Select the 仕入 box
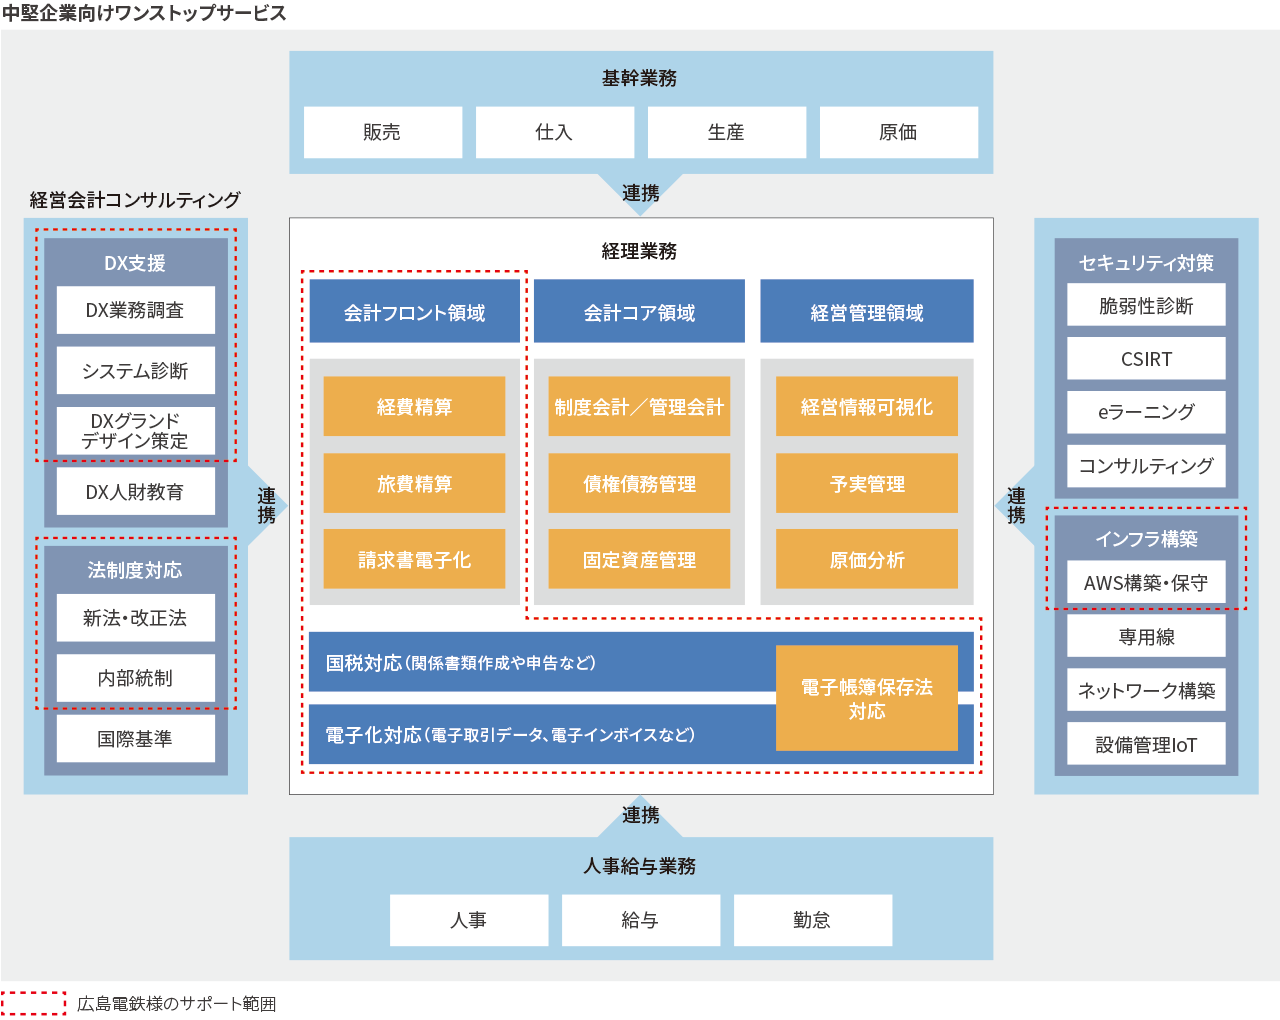Viewport: 1280px width, 1020px height. (x=555, y=132)
